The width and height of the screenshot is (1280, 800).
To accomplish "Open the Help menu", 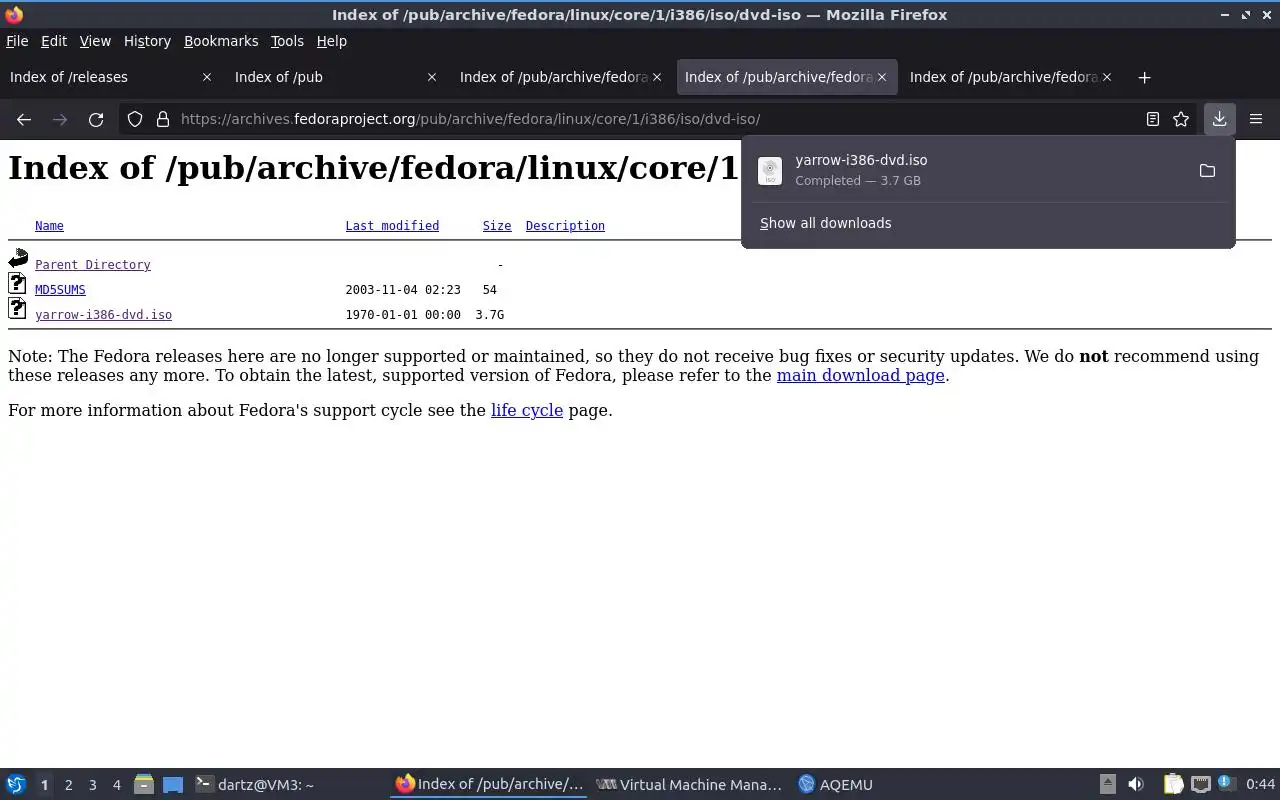I will click(332, 41).
